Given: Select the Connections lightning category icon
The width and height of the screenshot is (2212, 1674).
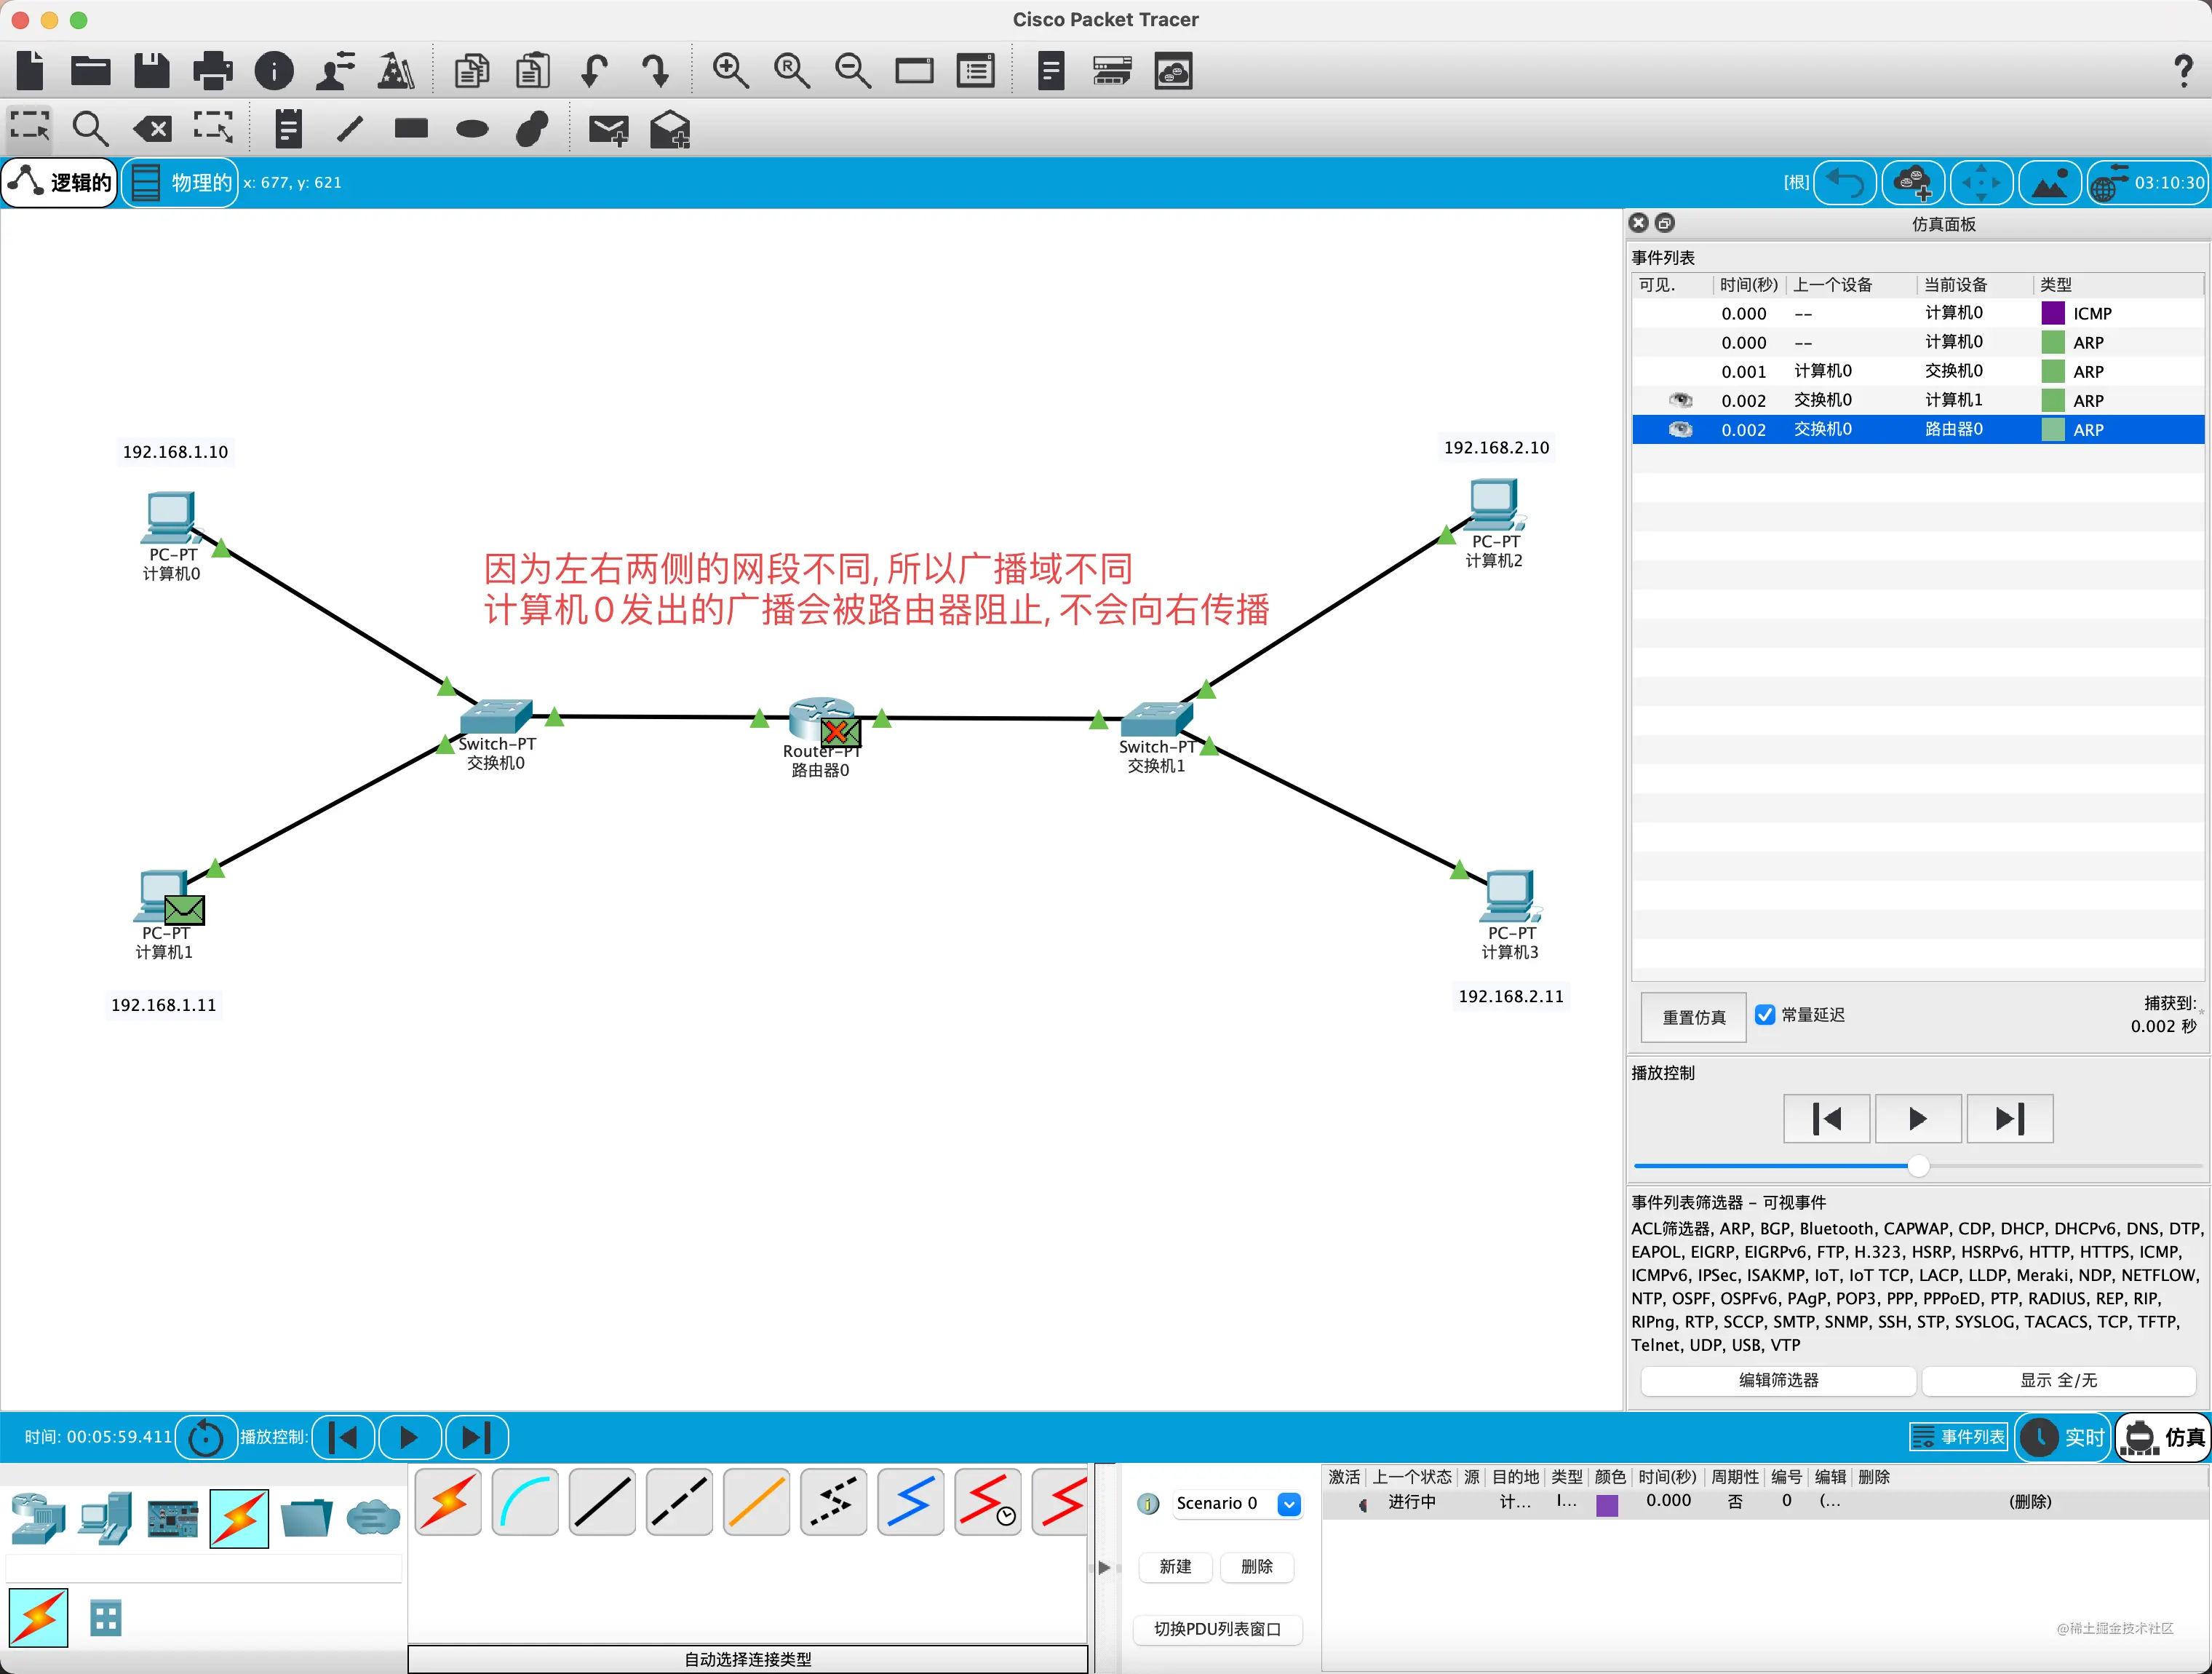Looking at the screenshot, I should [x=239, y=1518].
